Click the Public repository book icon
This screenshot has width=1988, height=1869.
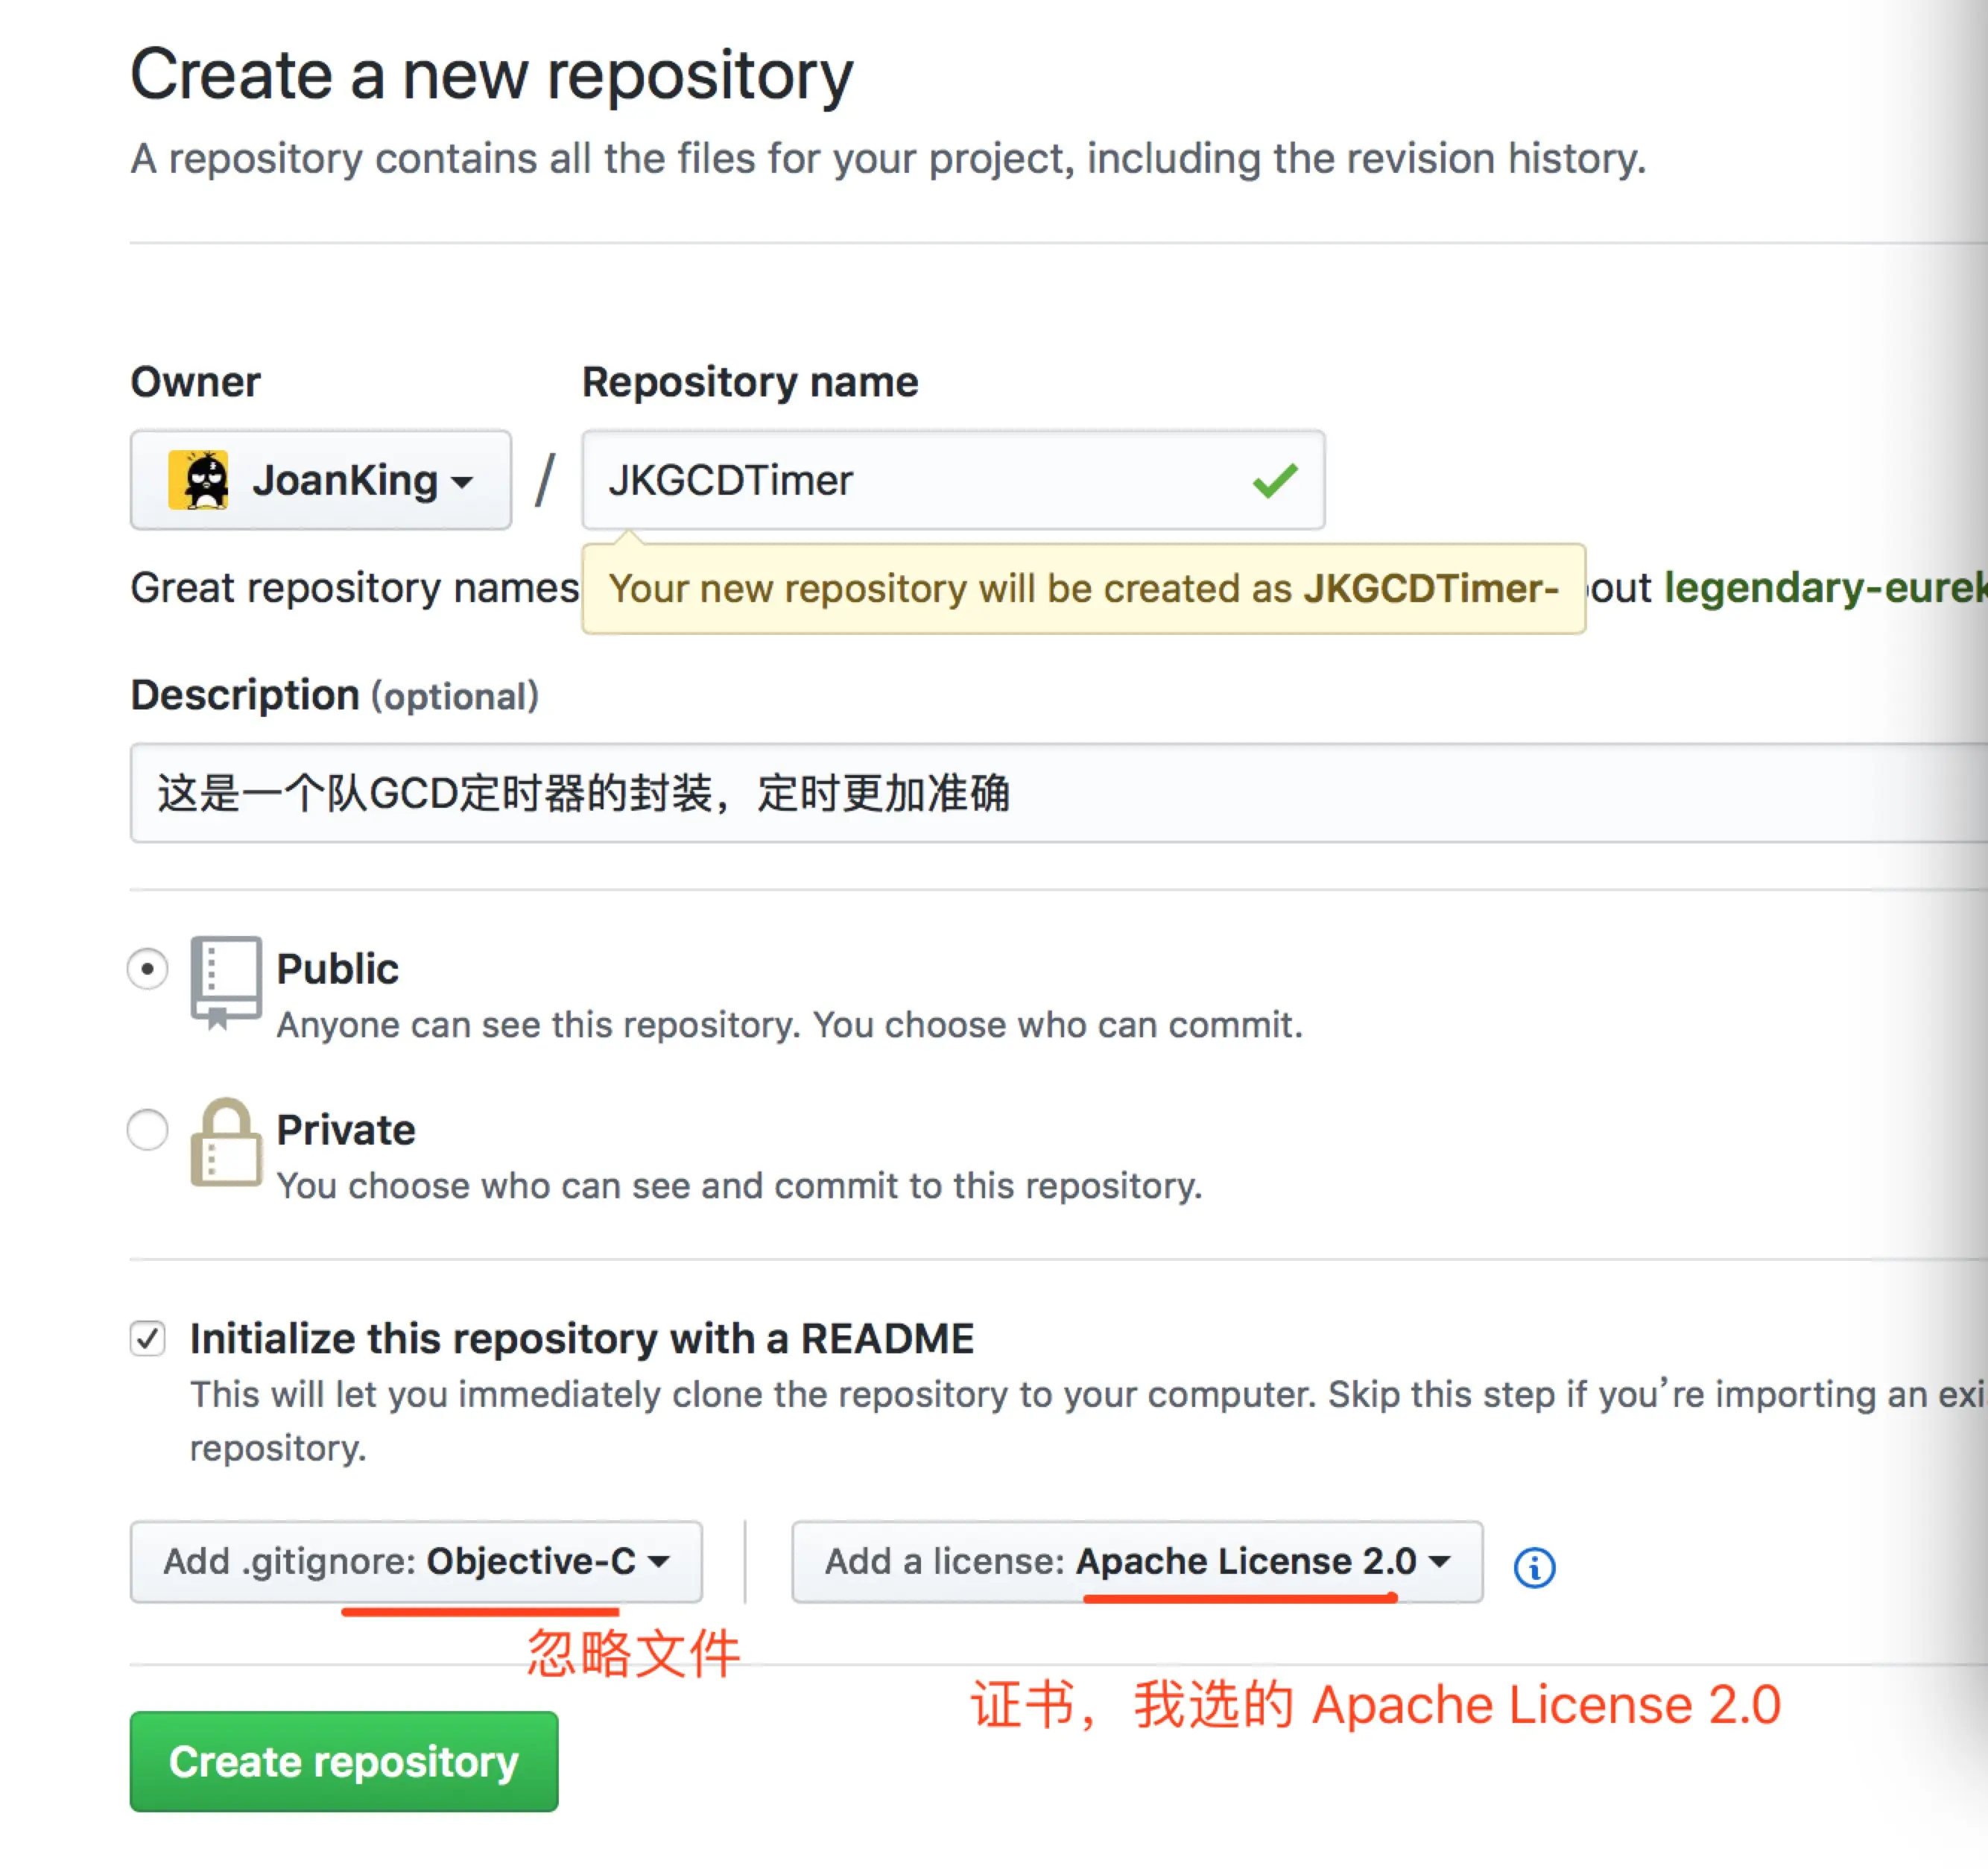(x=226, y=982)
